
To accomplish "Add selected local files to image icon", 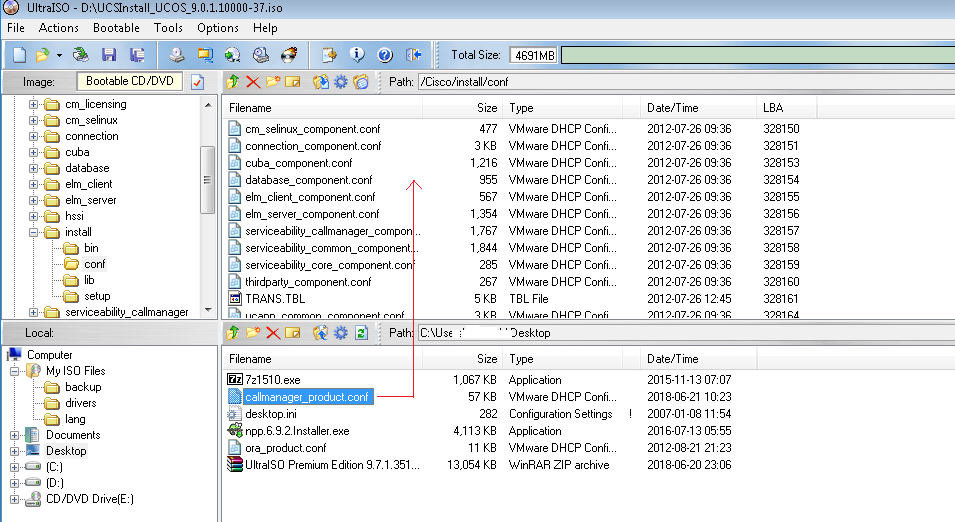I will point(320,333).
